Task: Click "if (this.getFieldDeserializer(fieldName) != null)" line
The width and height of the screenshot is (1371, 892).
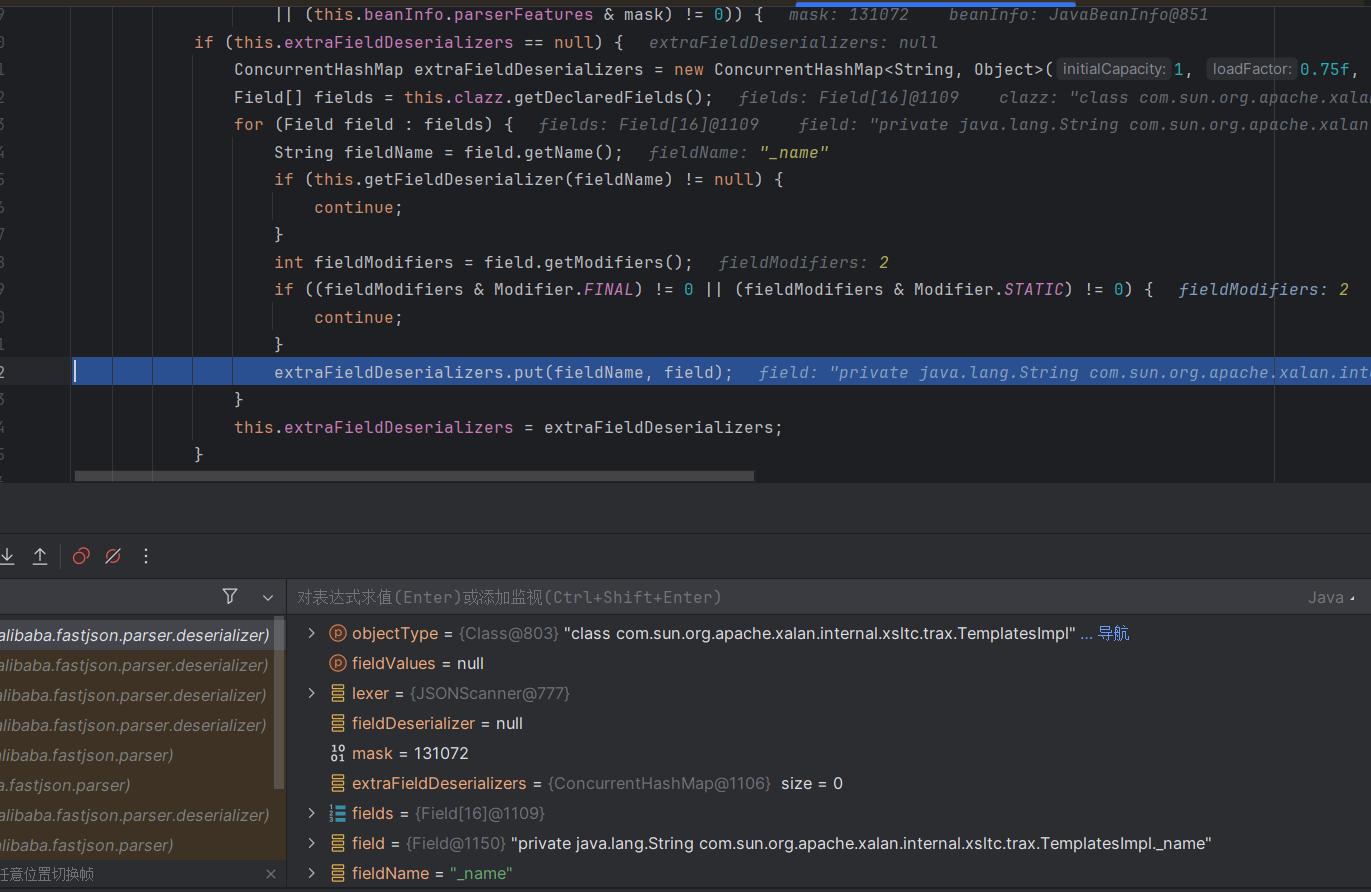Action: tap(528, 179)
